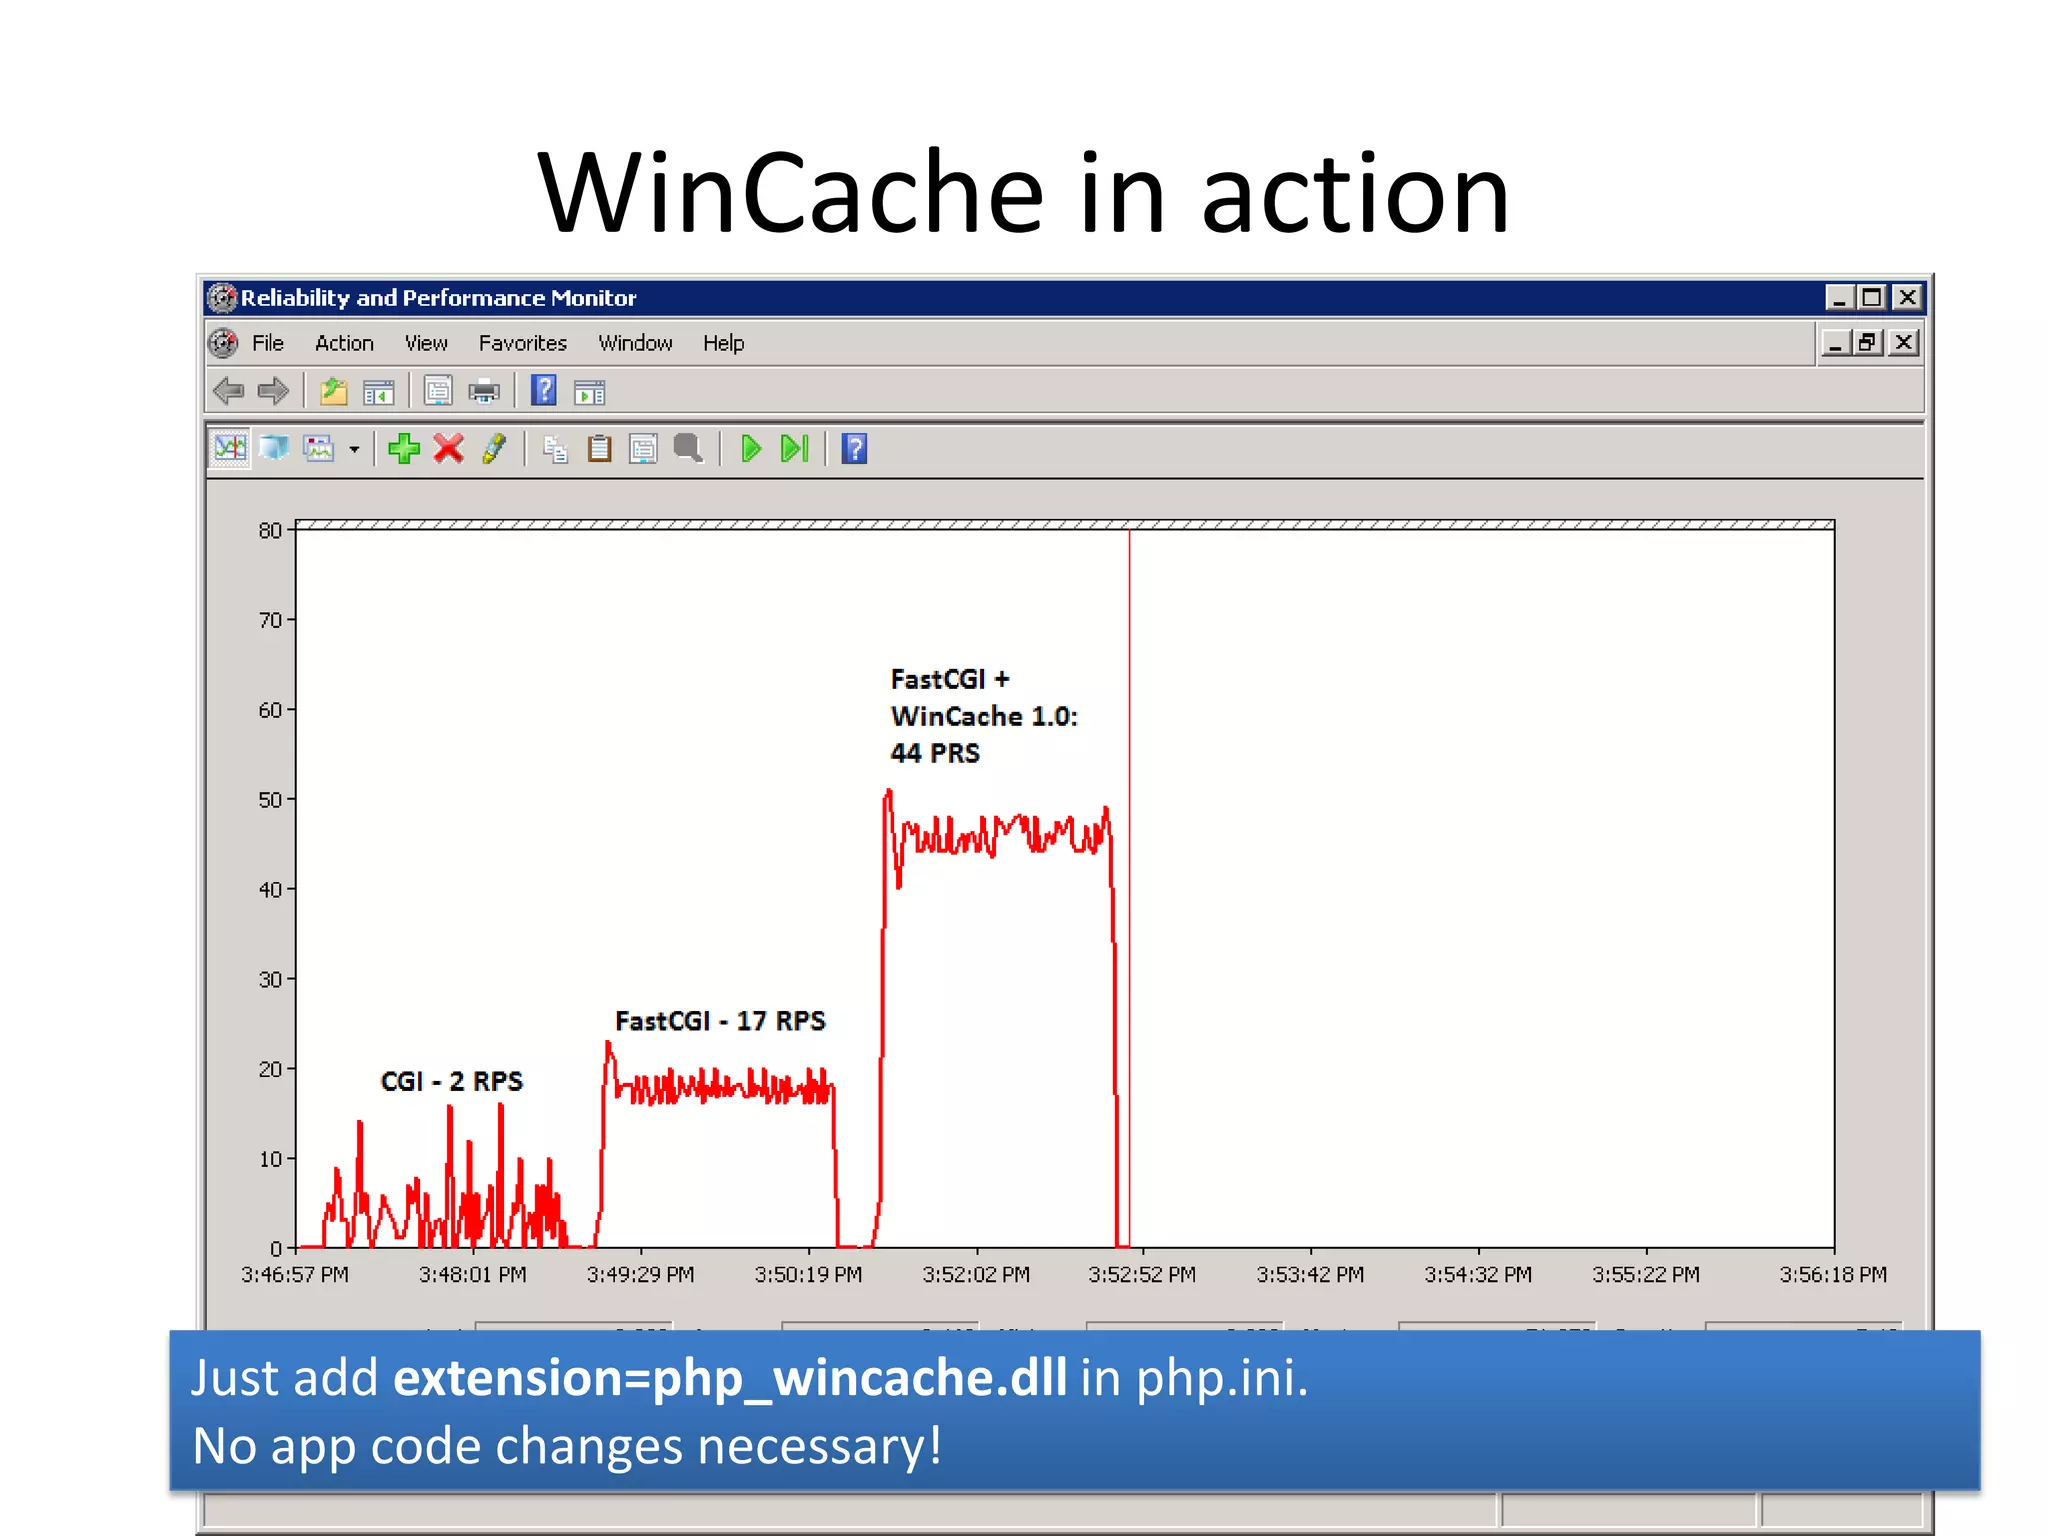Click the 3:52:02 PM time axis label
2048x1536 pixels.
pyautogui.click(x=976, y=1275)
